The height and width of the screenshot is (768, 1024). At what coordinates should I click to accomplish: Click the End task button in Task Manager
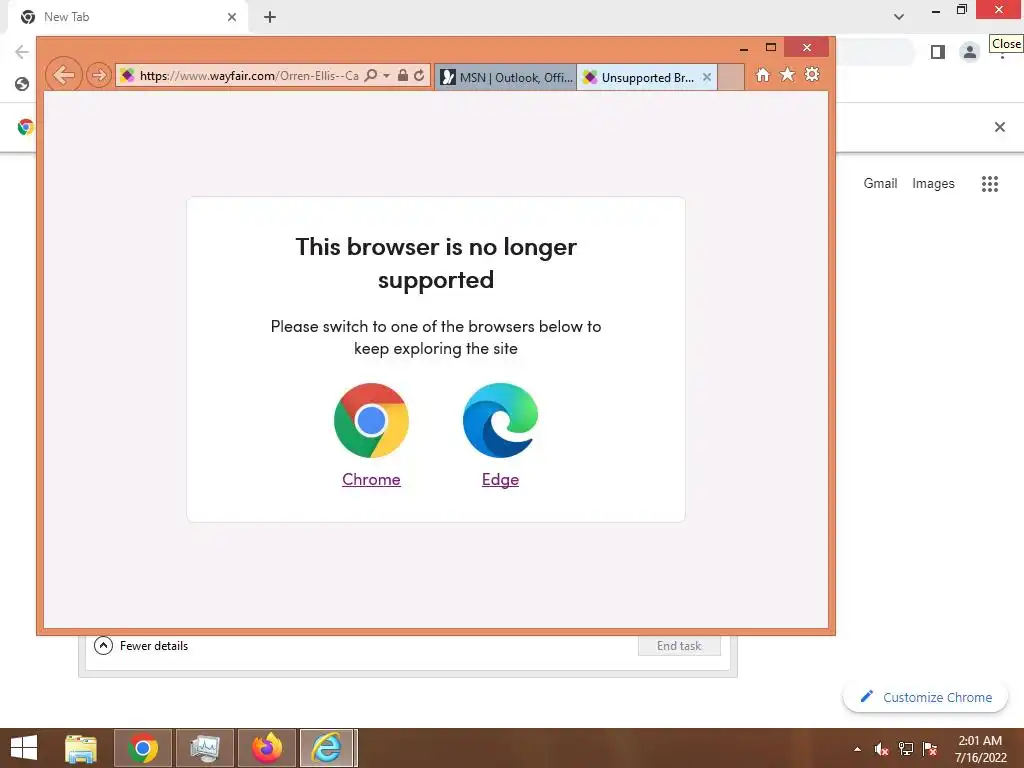pos(679,646)
